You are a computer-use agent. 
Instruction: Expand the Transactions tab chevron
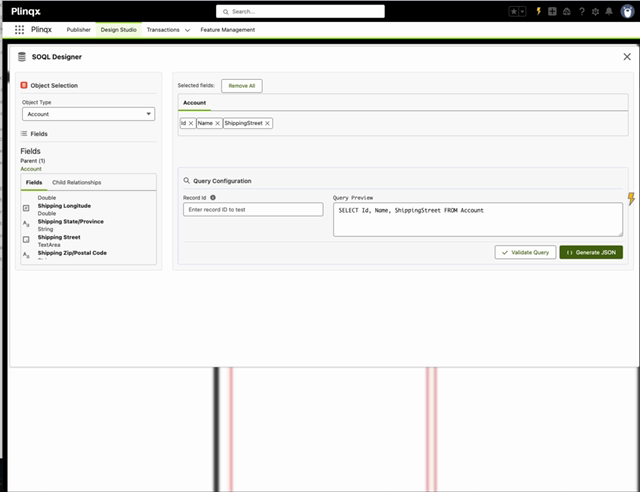[x=187, y=30]
